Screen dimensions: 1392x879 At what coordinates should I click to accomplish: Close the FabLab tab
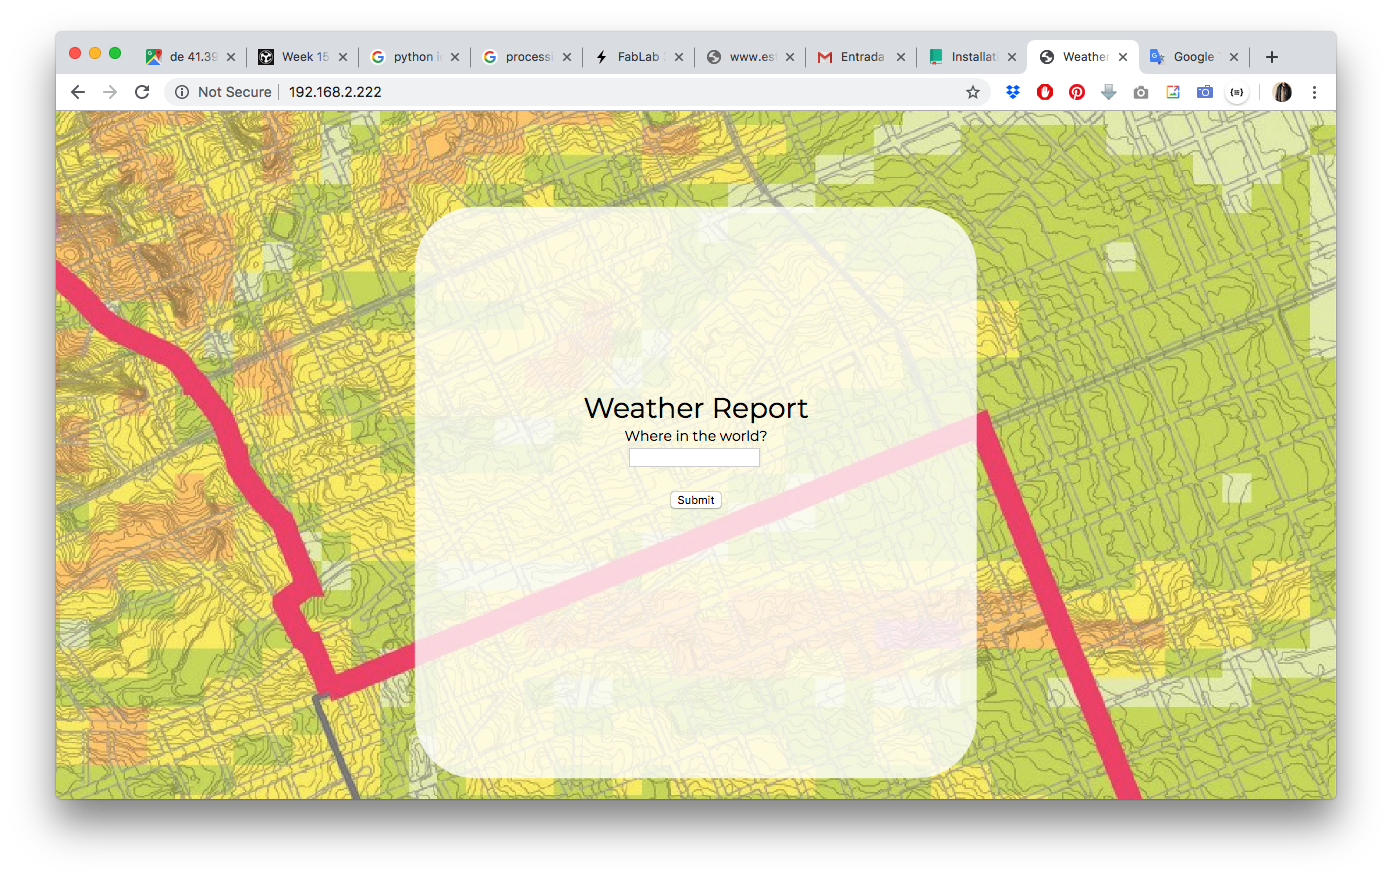click(679, 57)
